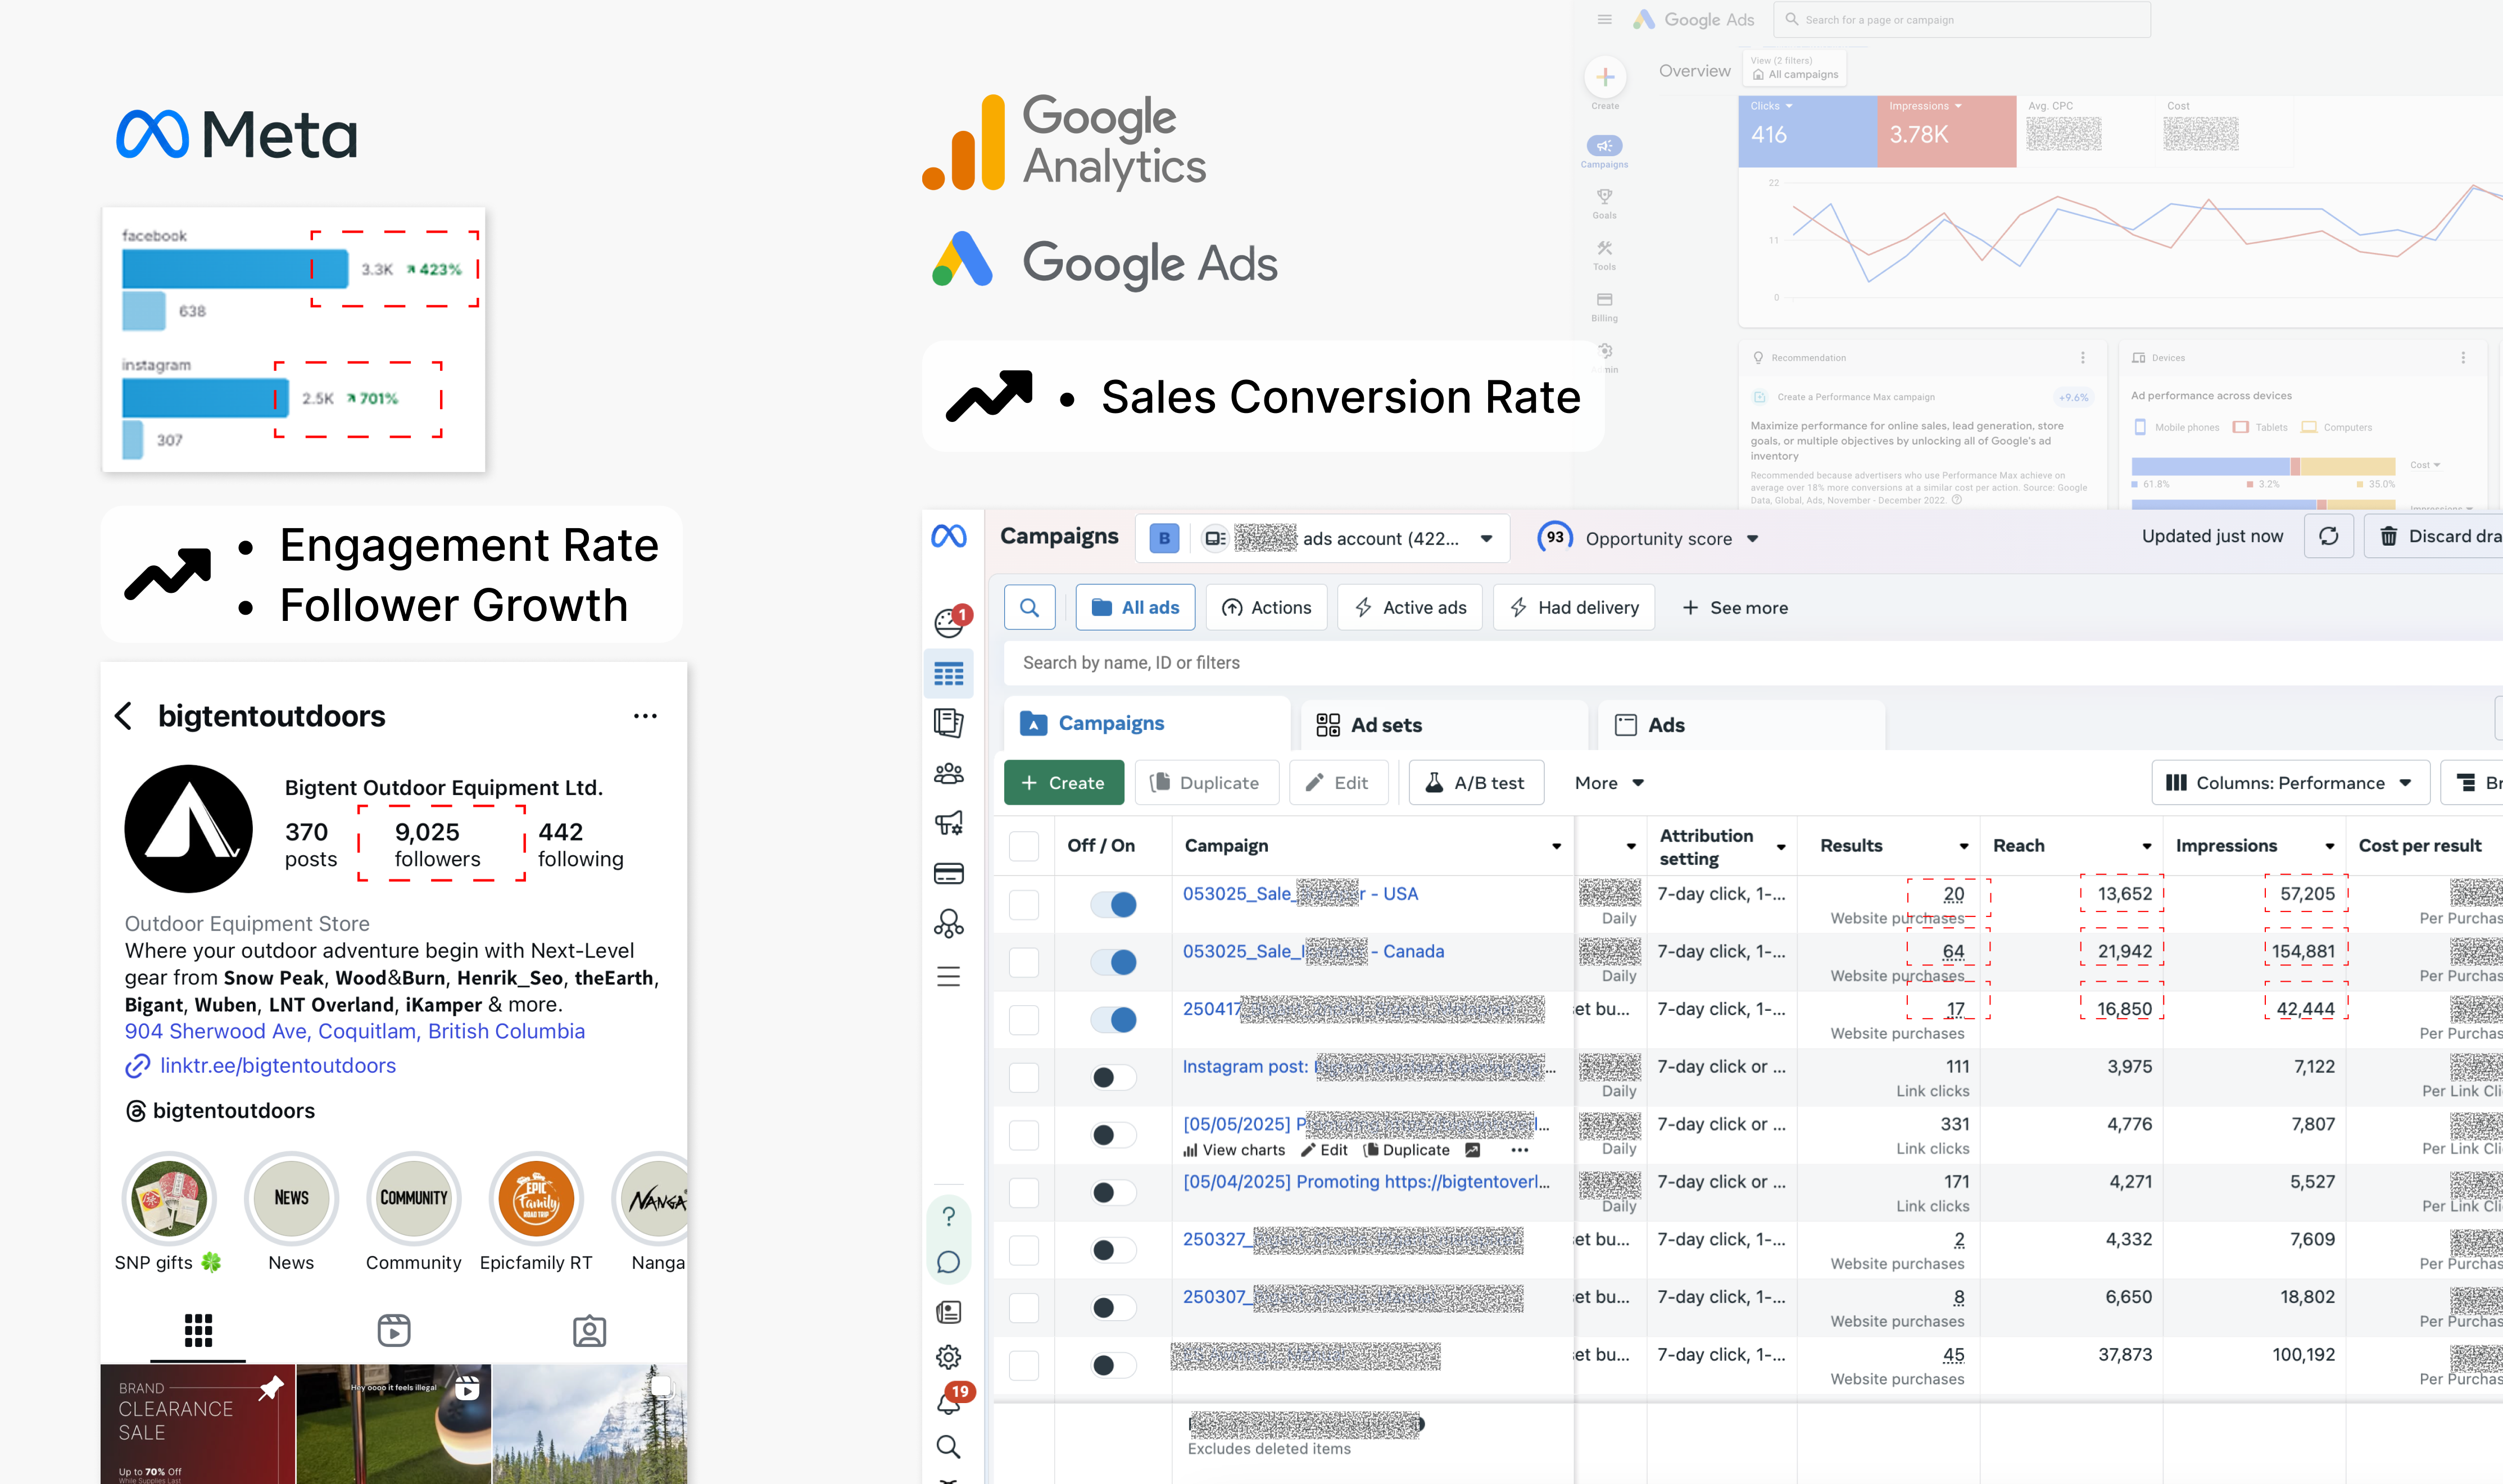Check the select-all checkbox in table header
The height and width of the screenshot is (1484, 2503).
[x=1023, y=846]
